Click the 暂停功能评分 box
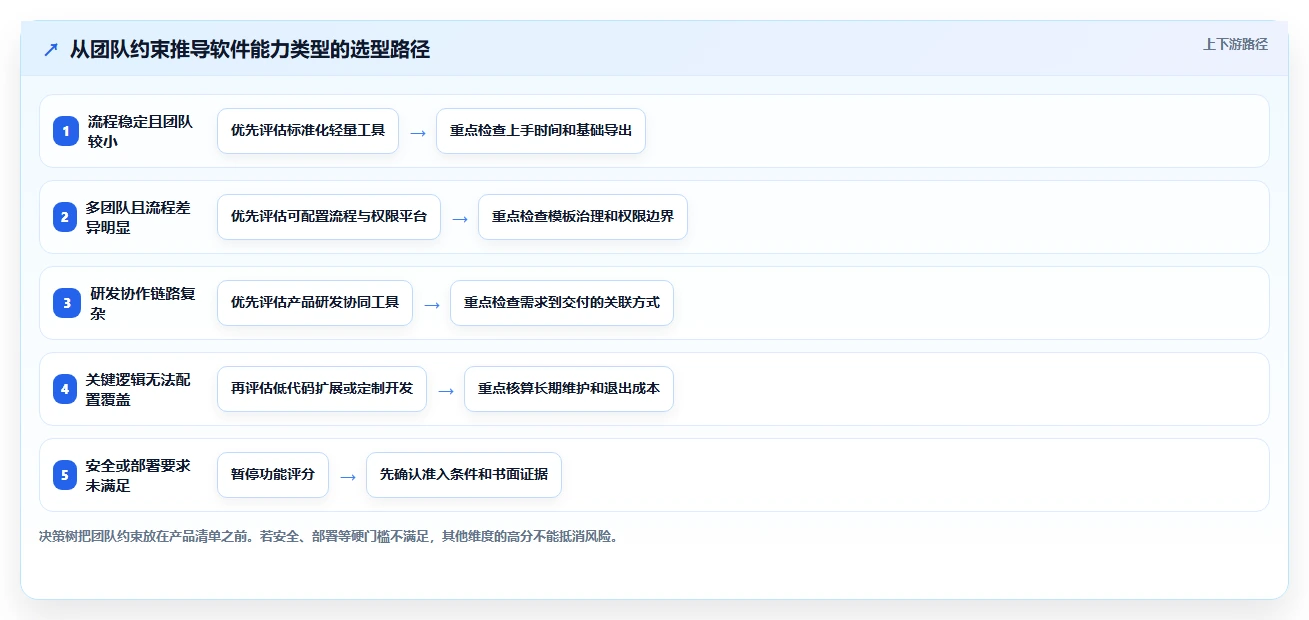 [273, 475]
